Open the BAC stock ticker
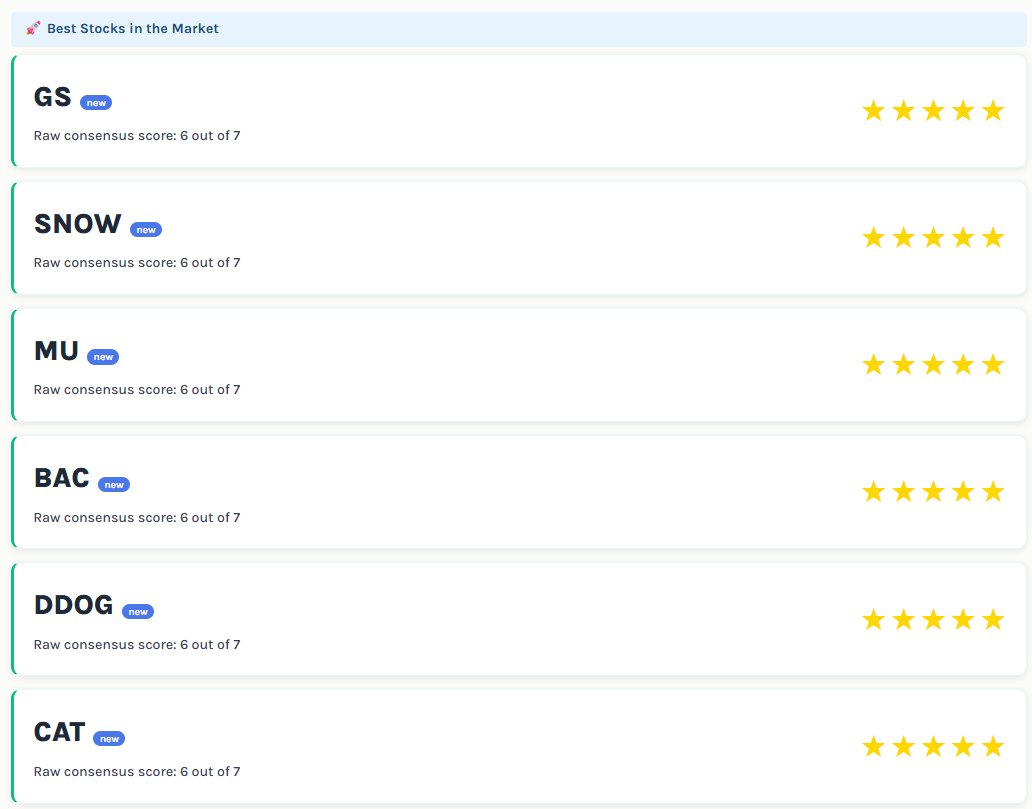The width and height of the screenshot is (1032, 809). pos(62,478)
